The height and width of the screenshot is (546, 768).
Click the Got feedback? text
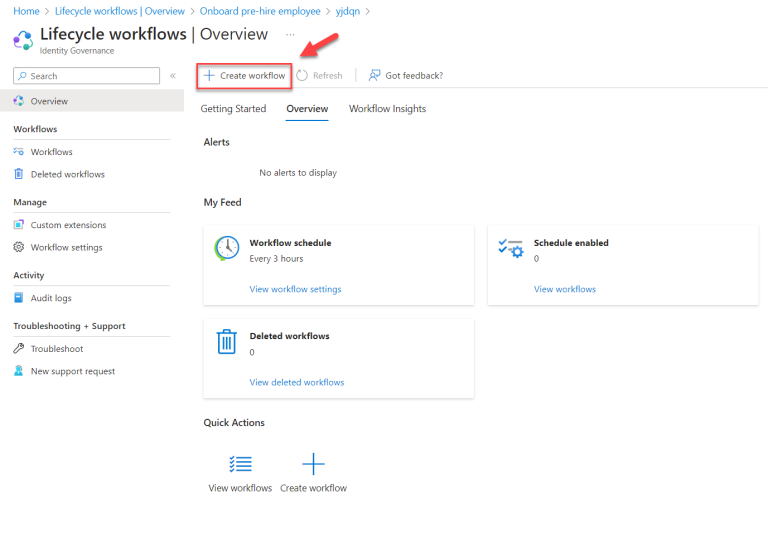pyautogui.click(x=414, y=76)
